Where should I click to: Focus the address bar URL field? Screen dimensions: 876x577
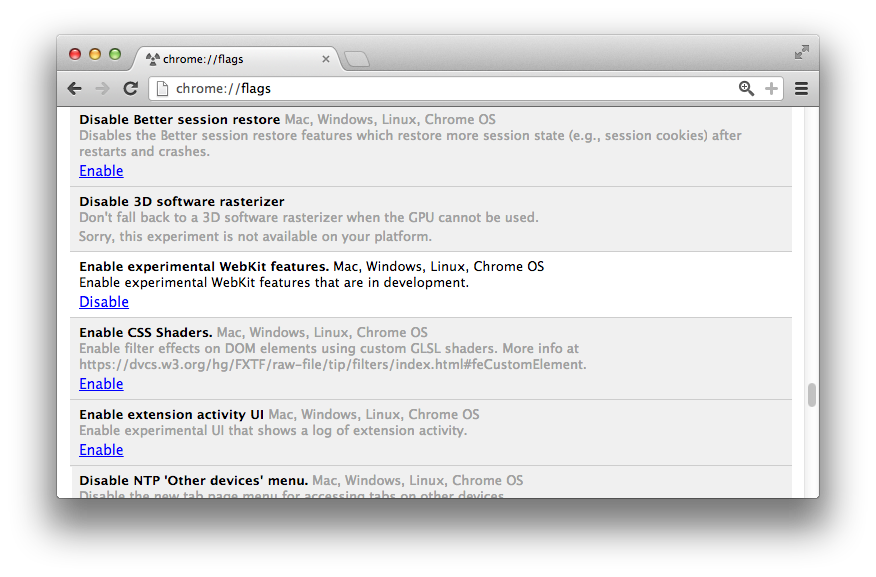pos(450,89)
